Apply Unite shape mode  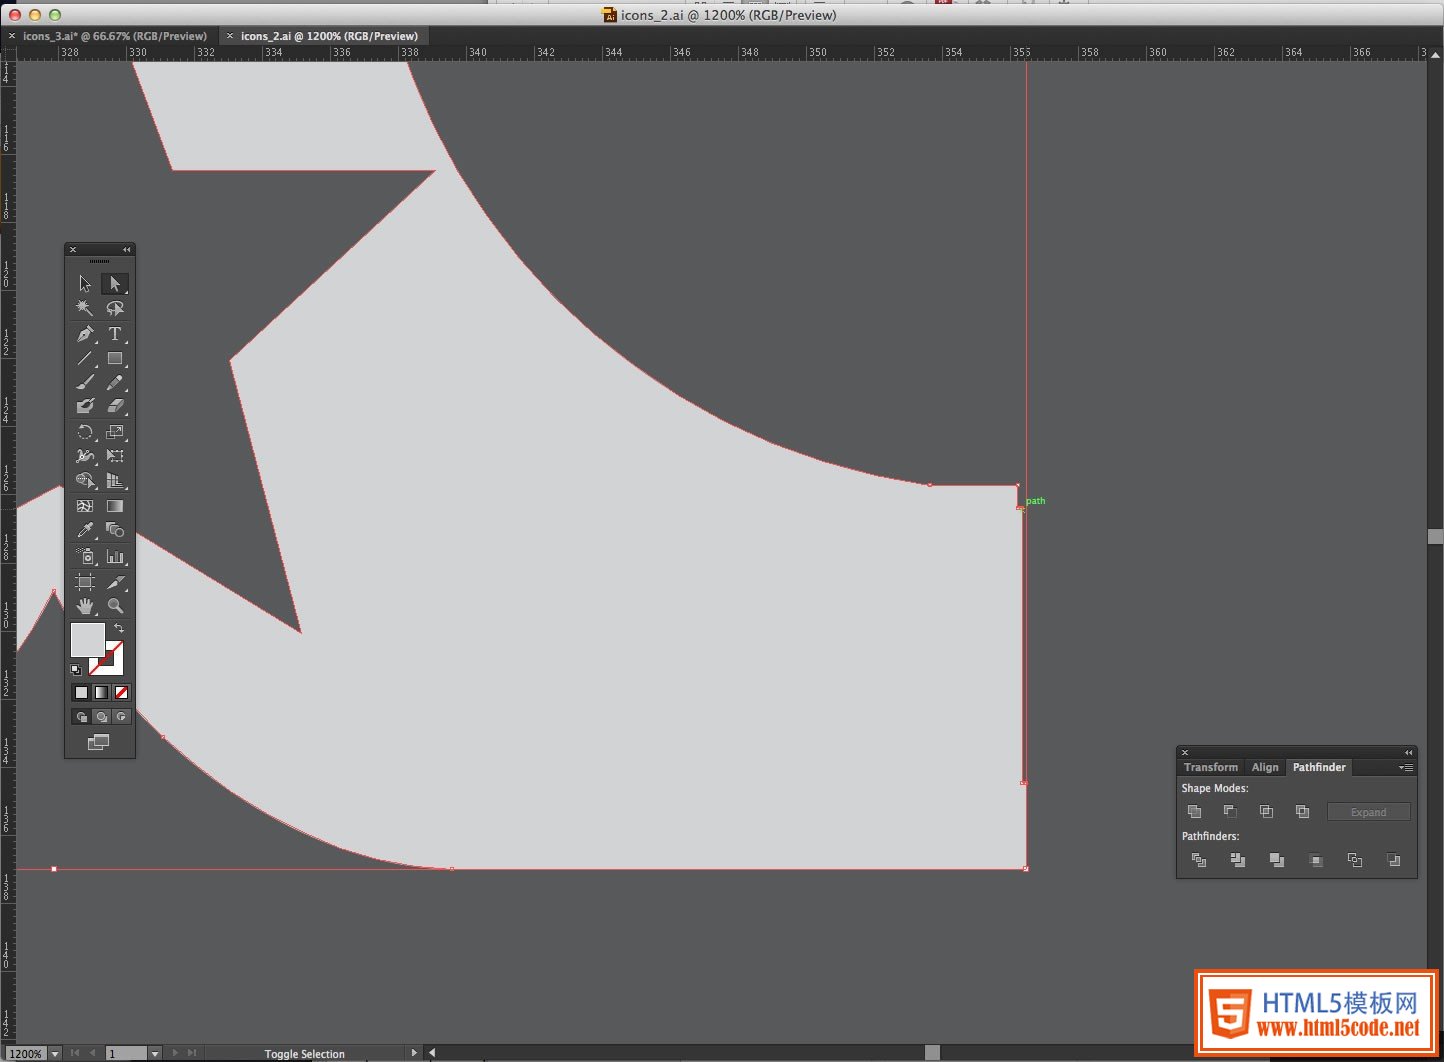point(1194,812)
